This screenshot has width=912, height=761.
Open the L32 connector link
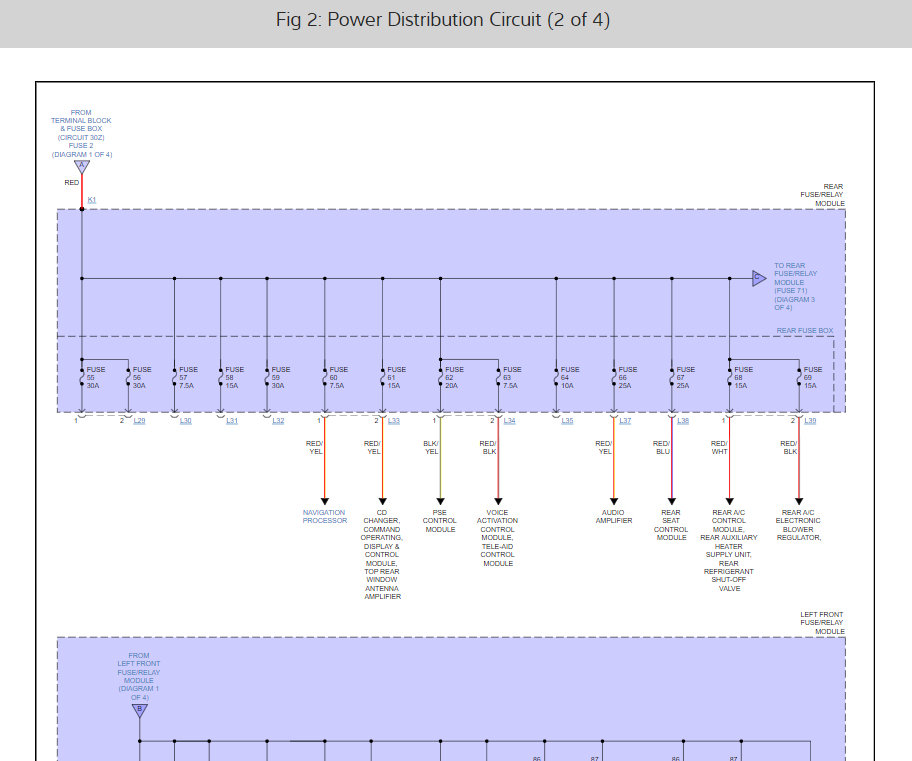(x=278, y=420)
